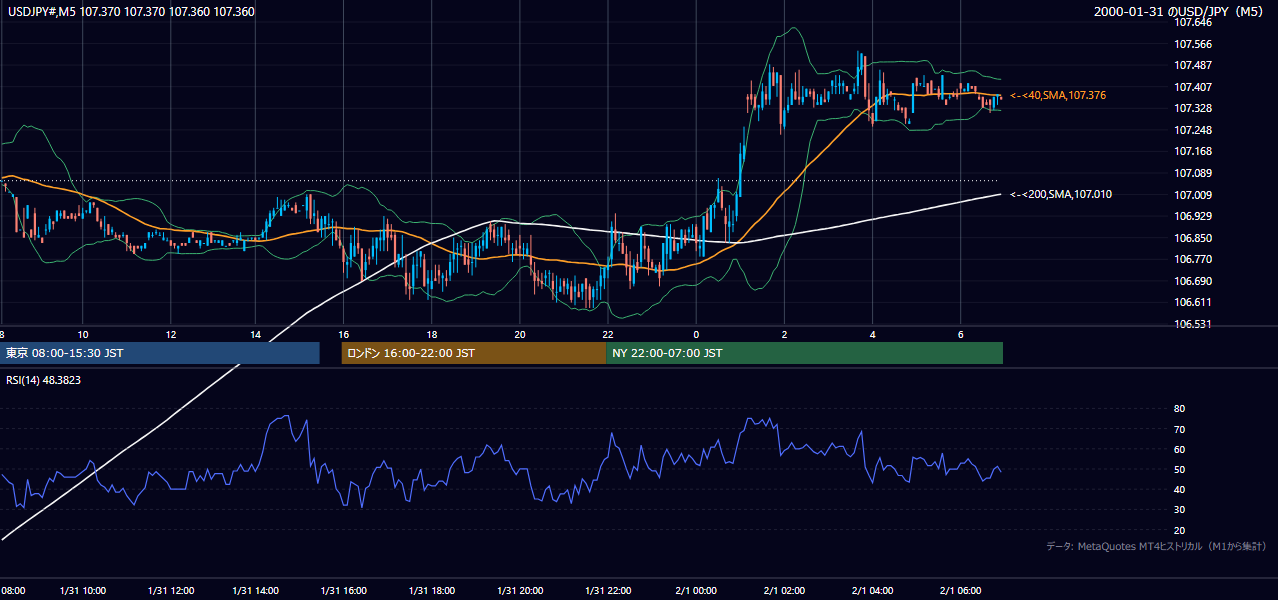Viewport: 1278px width, 600px height.
Task: Click the 2000-01-31 USD/JPY (M5) chart title
Action: [x=1180, y=11]
